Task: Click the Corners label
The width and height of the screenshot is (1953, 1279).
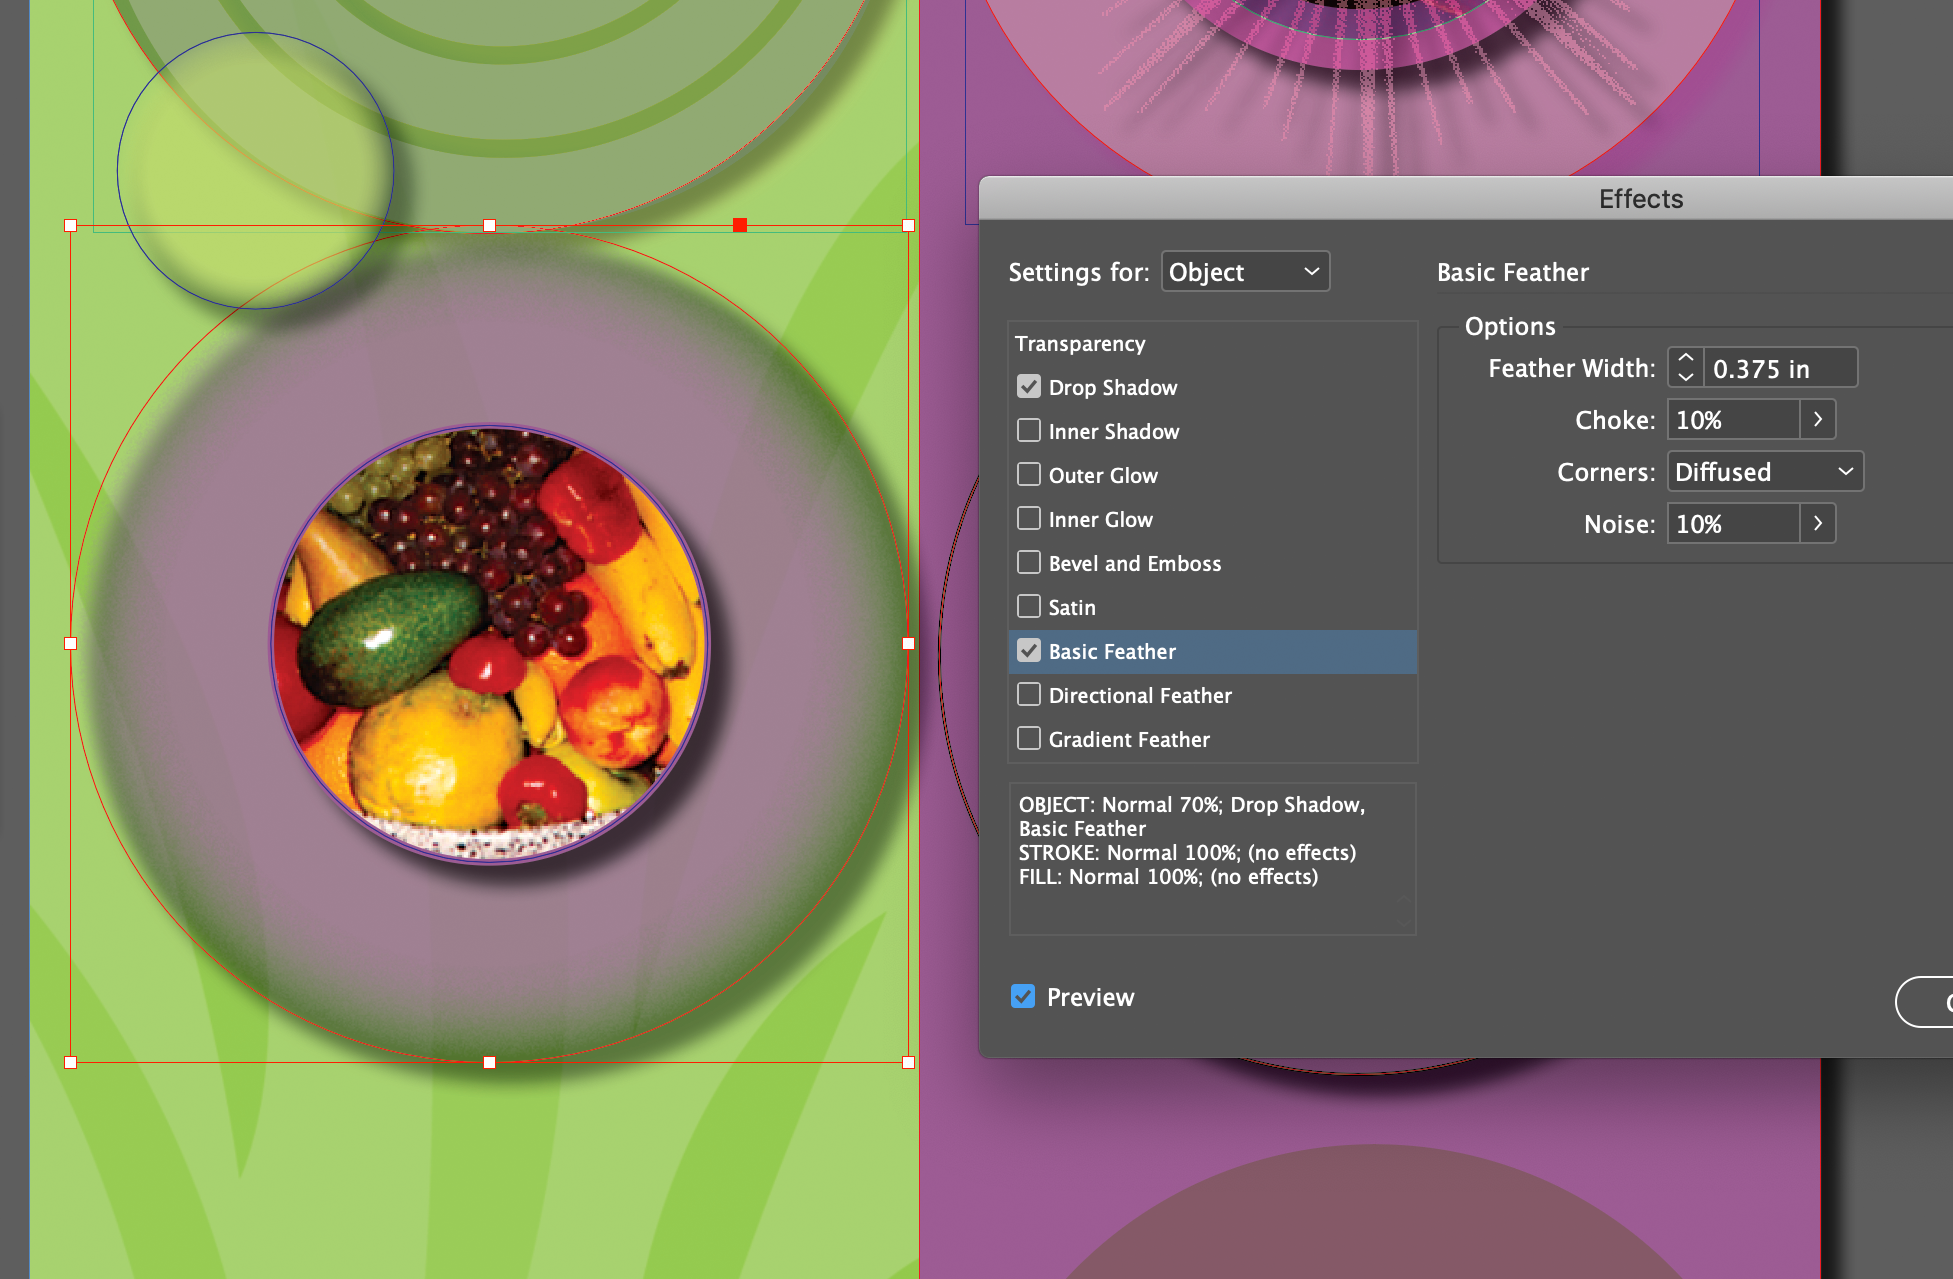Action: 1606,473
